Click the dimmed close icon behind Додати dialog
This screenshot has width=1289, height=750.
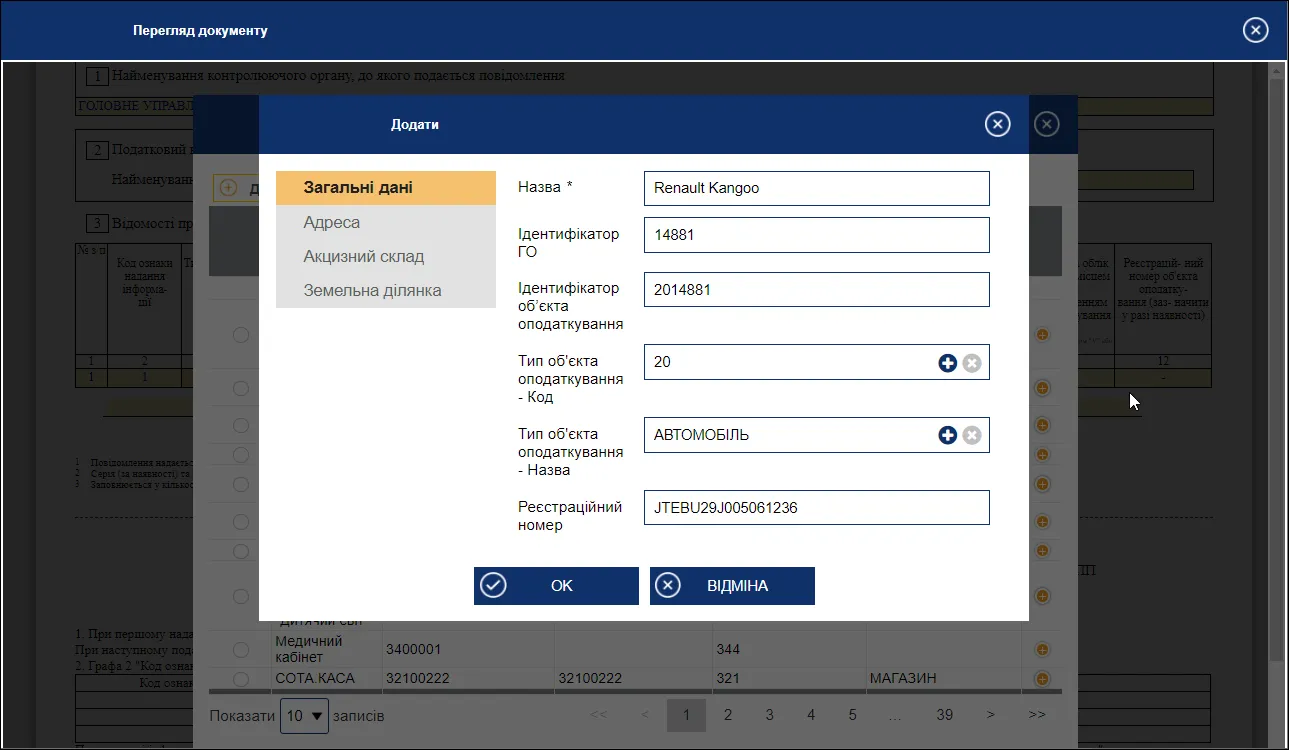coord(1046,124)
